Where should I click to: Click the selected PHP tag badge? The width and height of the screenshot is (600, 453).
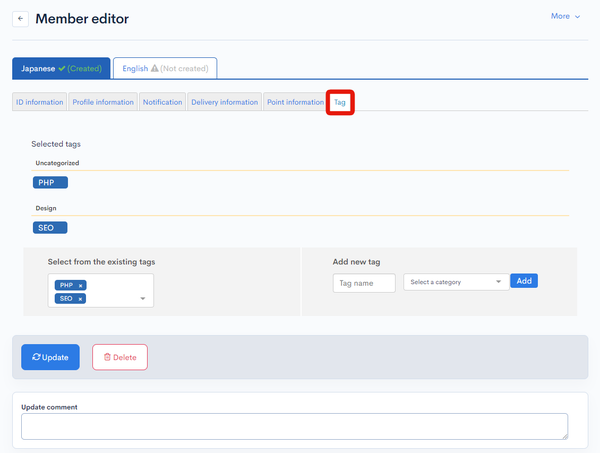[x=51, y=183]
